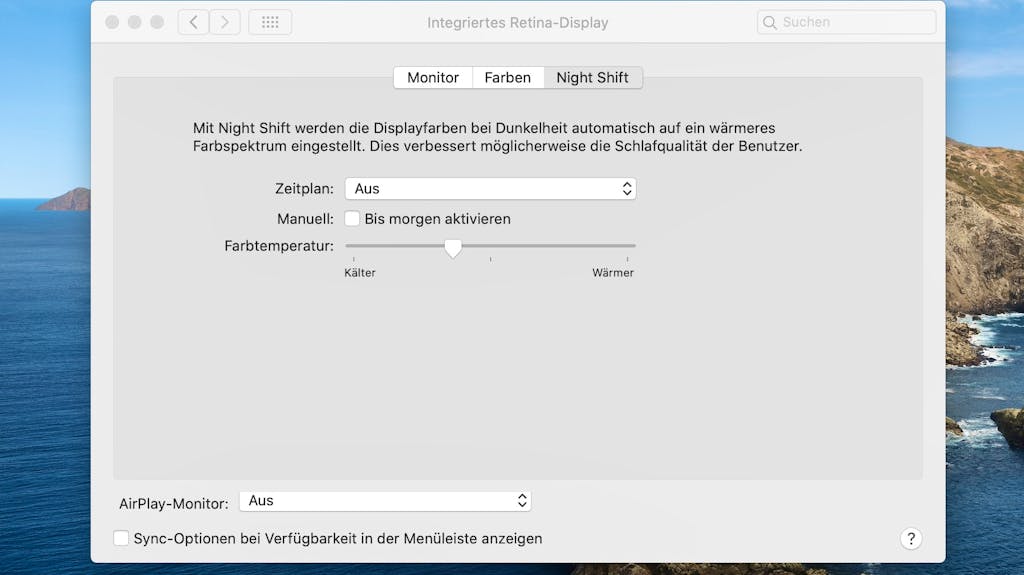The width and height of the screenshot is (1024, 575).
Task: Open the AirPlay-Monitor dropdown
Action: tap(385, 501)
